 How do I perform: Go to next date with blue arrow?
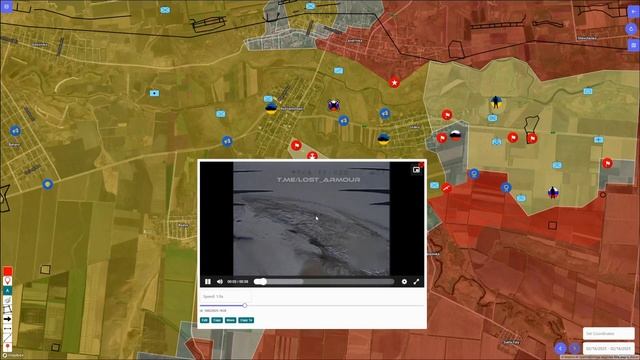click(x=574, y=348)
